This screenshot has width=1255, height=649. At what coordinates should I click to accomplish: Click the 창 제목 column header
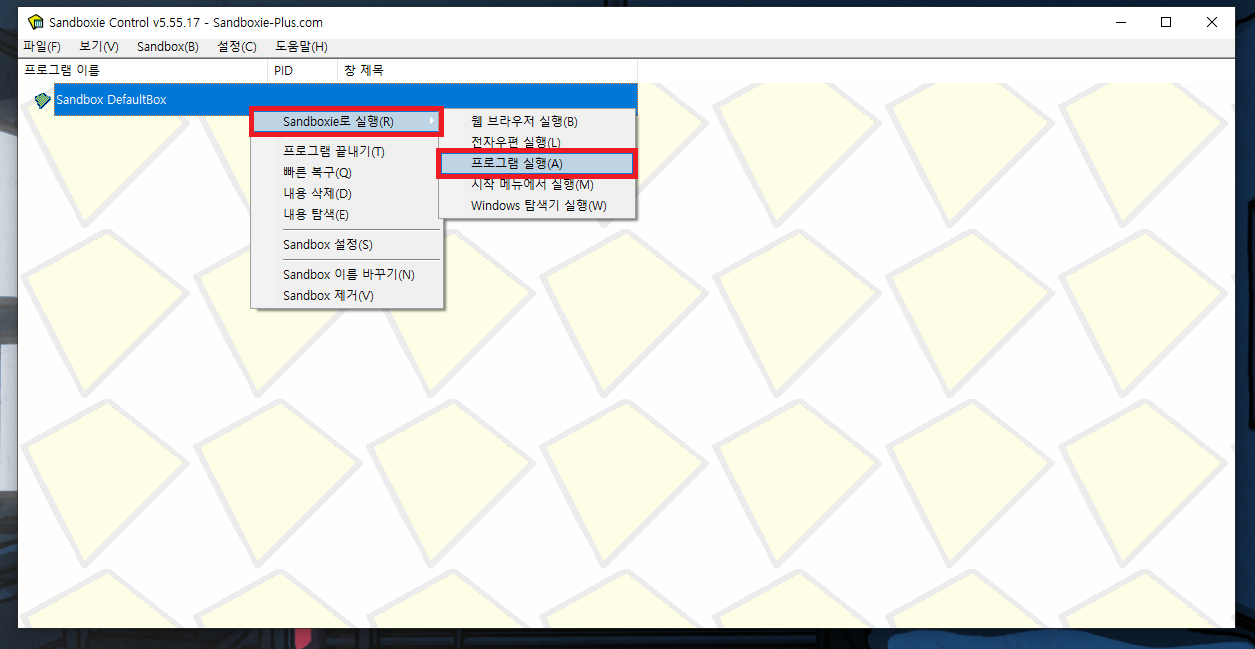(487, 71)
